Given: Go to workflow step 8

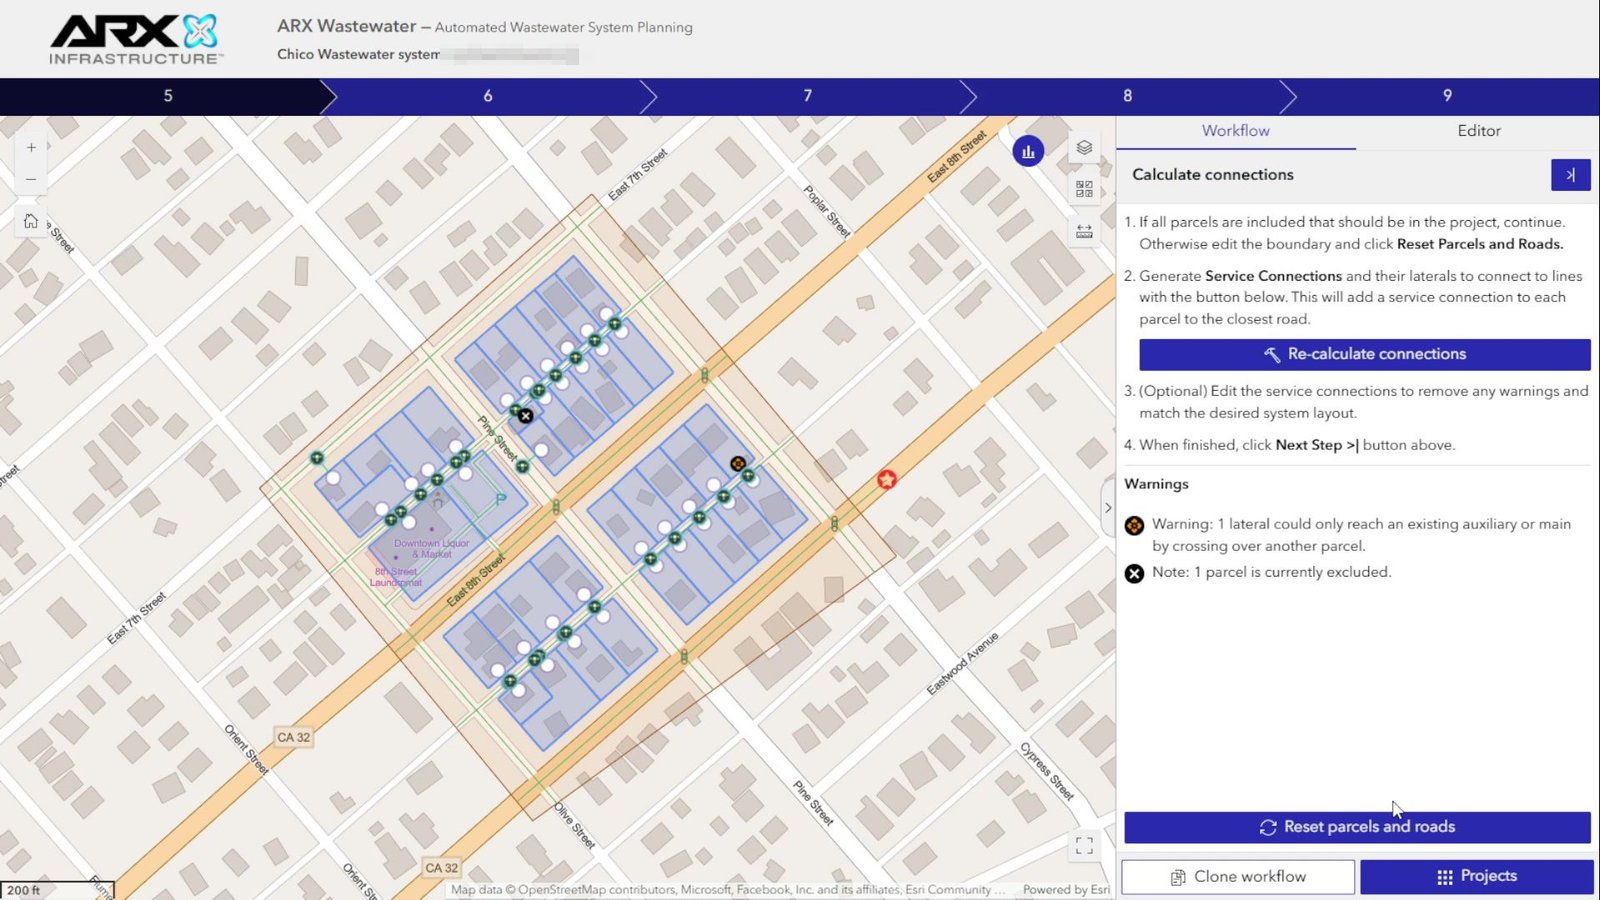Looking at the screenshot, I should (x=1128, y=96).
